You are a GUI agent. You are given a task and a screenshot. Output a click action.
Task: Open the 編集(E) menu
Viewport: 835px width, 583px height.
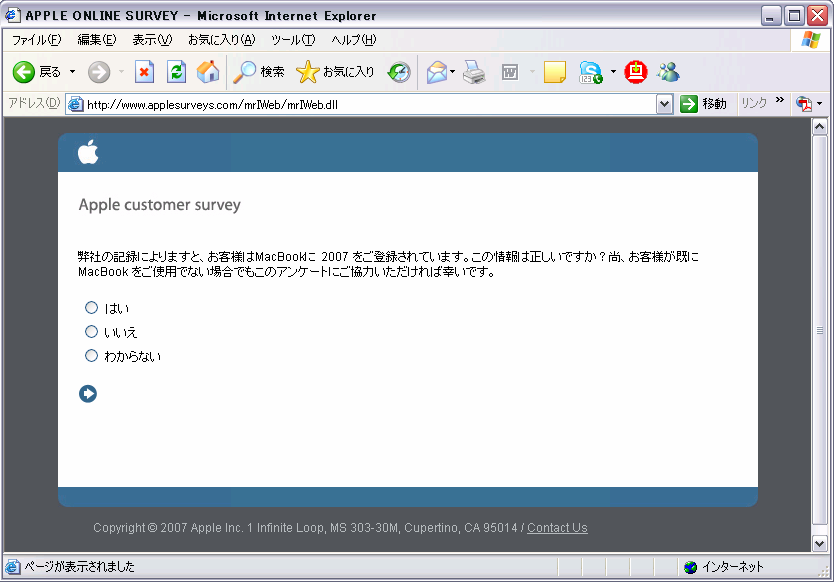click(97, 40)
